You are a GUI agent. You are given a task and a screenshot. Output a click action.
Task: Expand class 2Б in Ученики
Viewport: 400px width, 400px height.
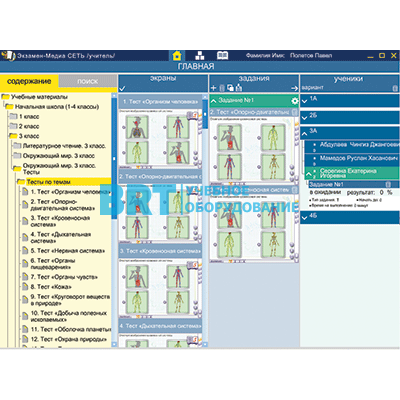click(304, 117)
